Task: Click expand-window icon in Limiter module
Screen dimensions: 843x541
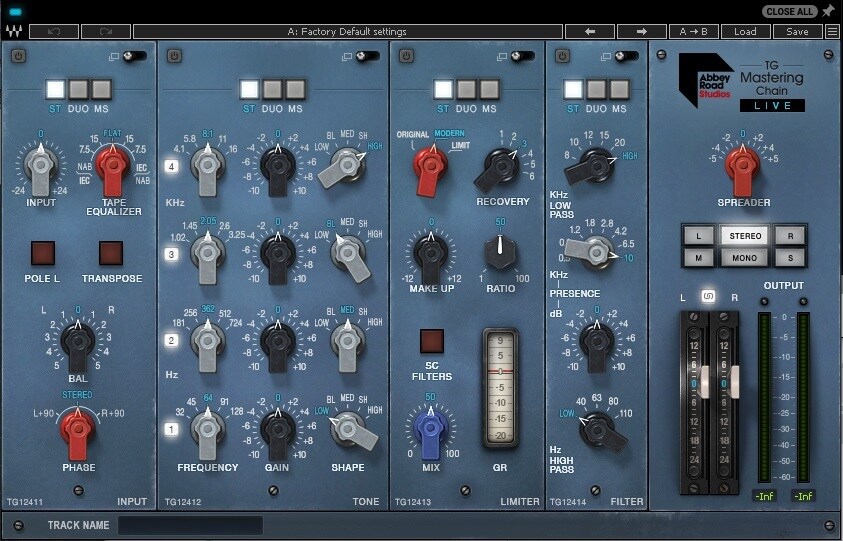Action: coord(502,56)
